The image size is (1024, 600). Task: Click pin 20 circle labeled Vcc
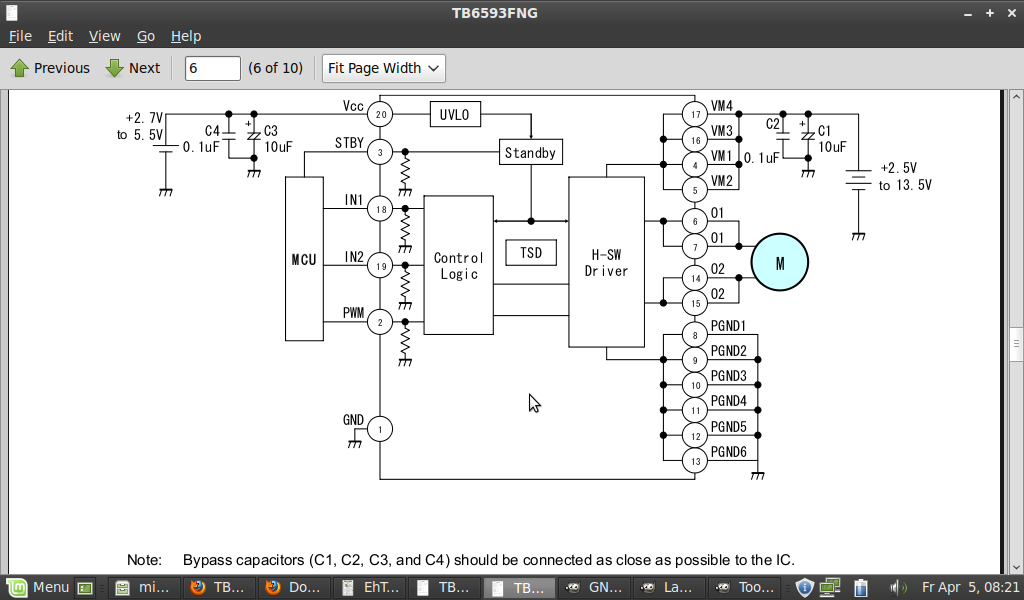(x=380, y=114)
